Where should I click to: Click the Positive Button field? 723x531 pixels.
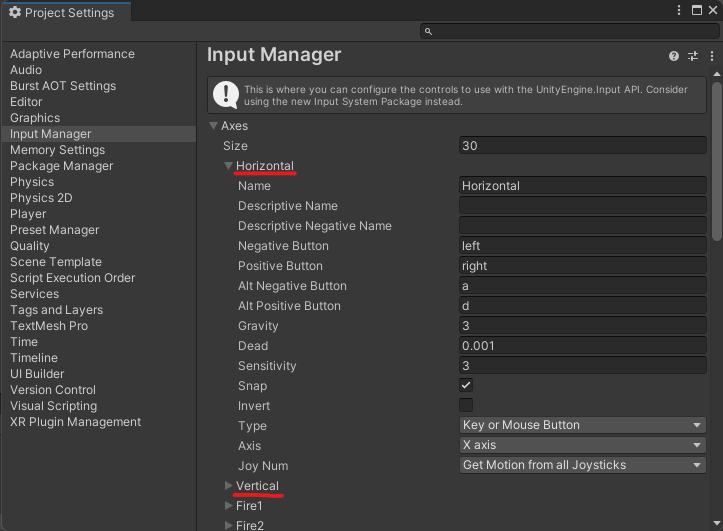tap(582, 266)
